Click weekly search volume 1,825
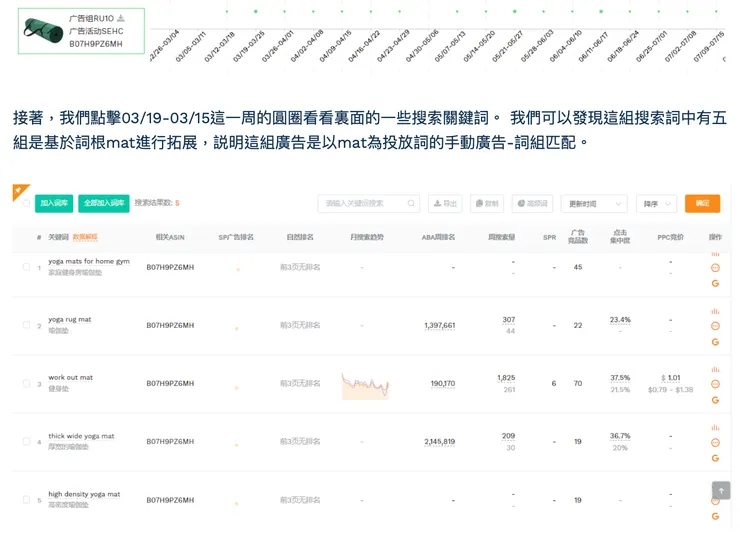The width and height of the screenshot is (740, 542). click(506, 378)
